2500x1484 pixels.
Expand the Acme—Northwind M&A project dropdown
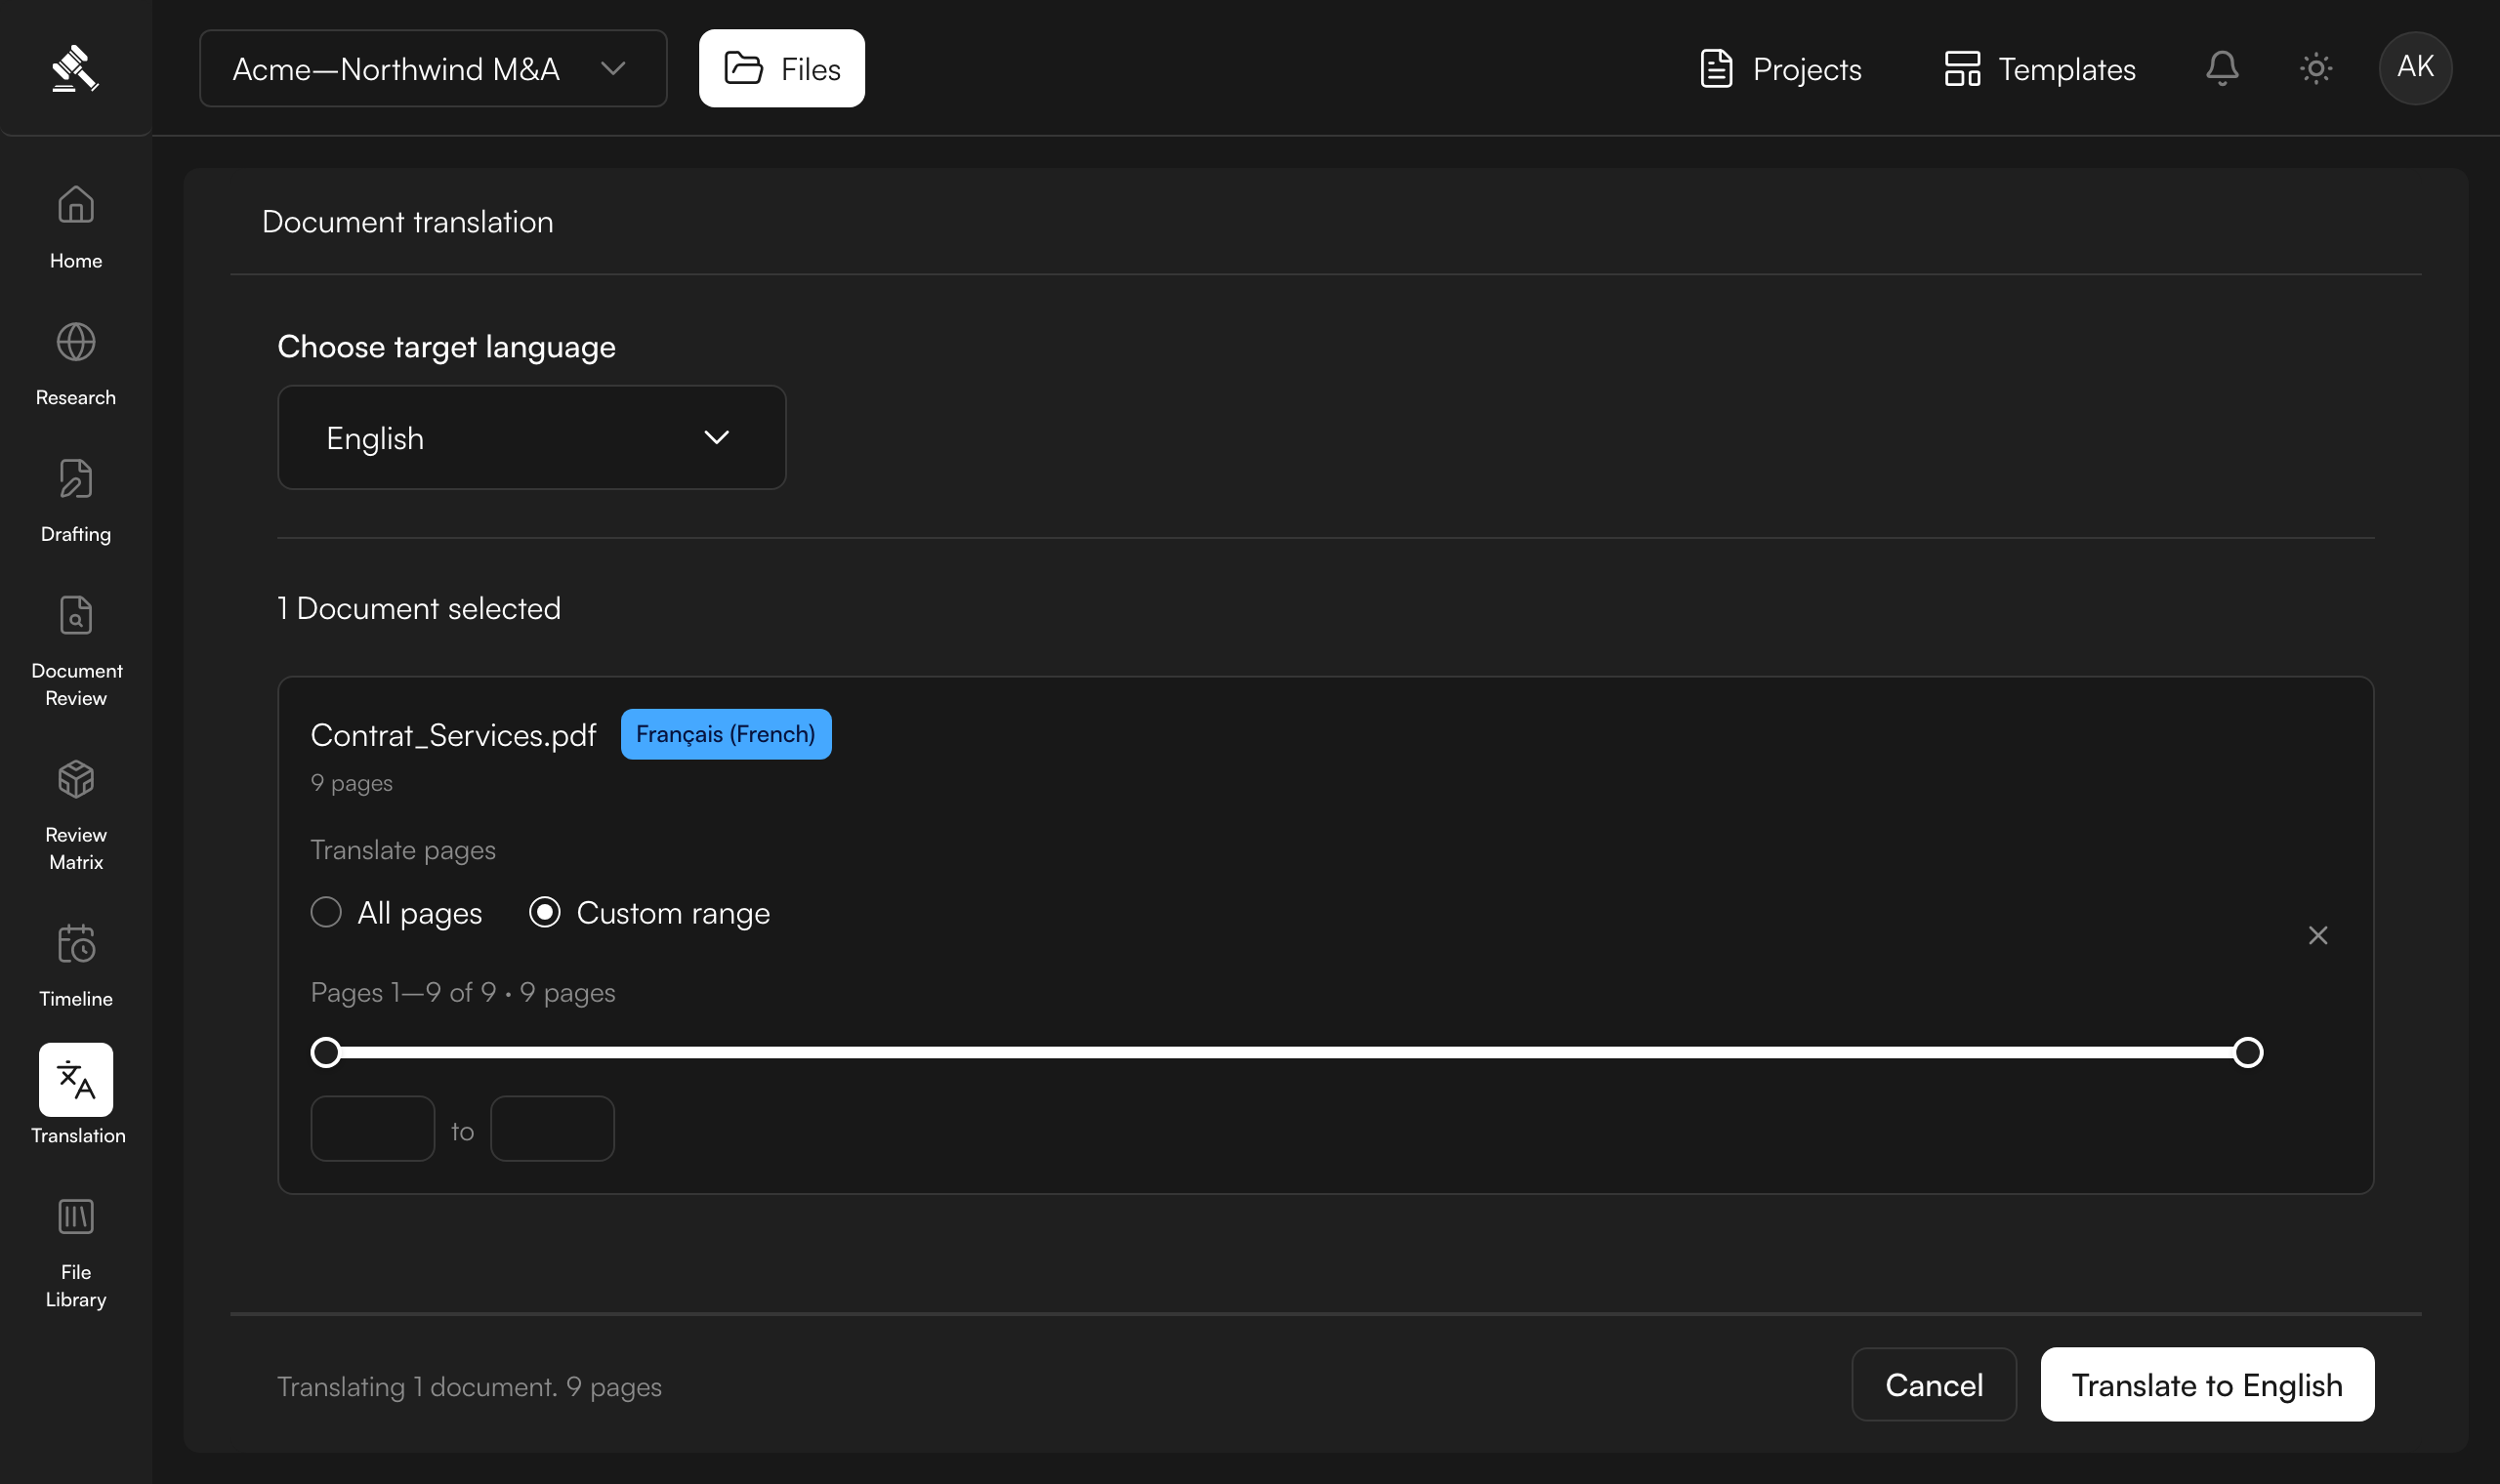[433, 68]
